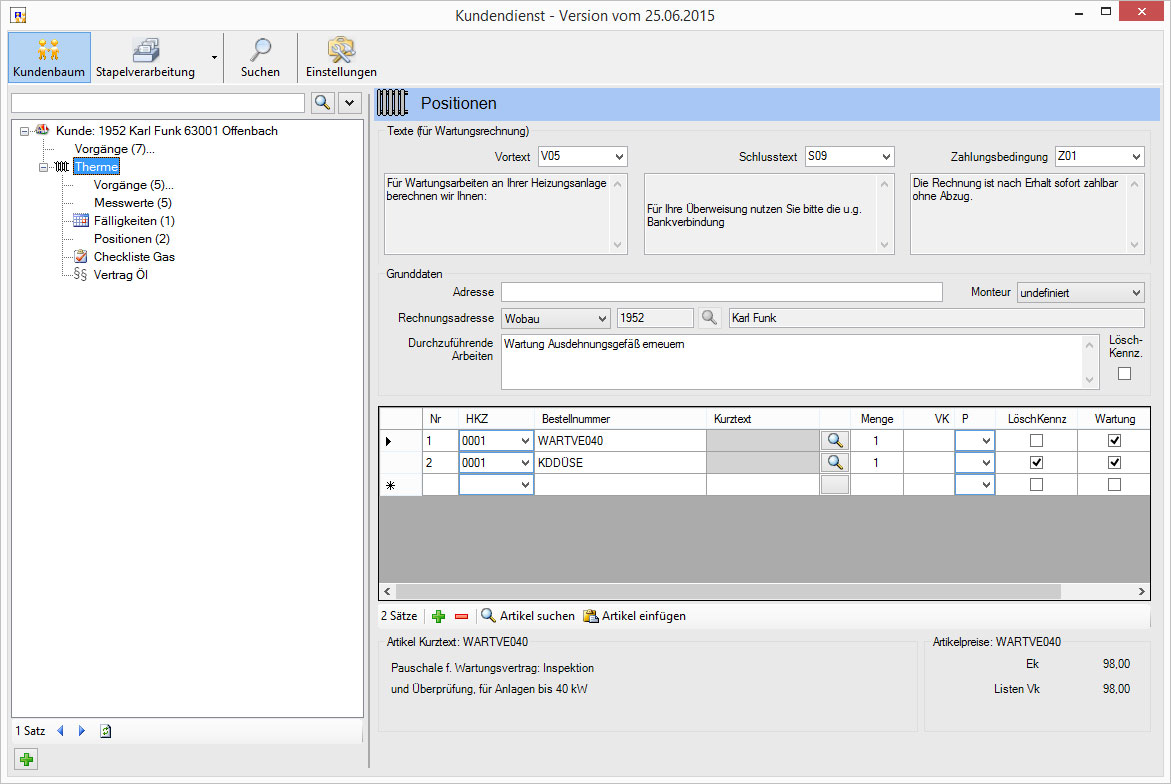Click the red minus to delete position
Viewport: 1171px width, 784px height.
(x=461, y=617)
